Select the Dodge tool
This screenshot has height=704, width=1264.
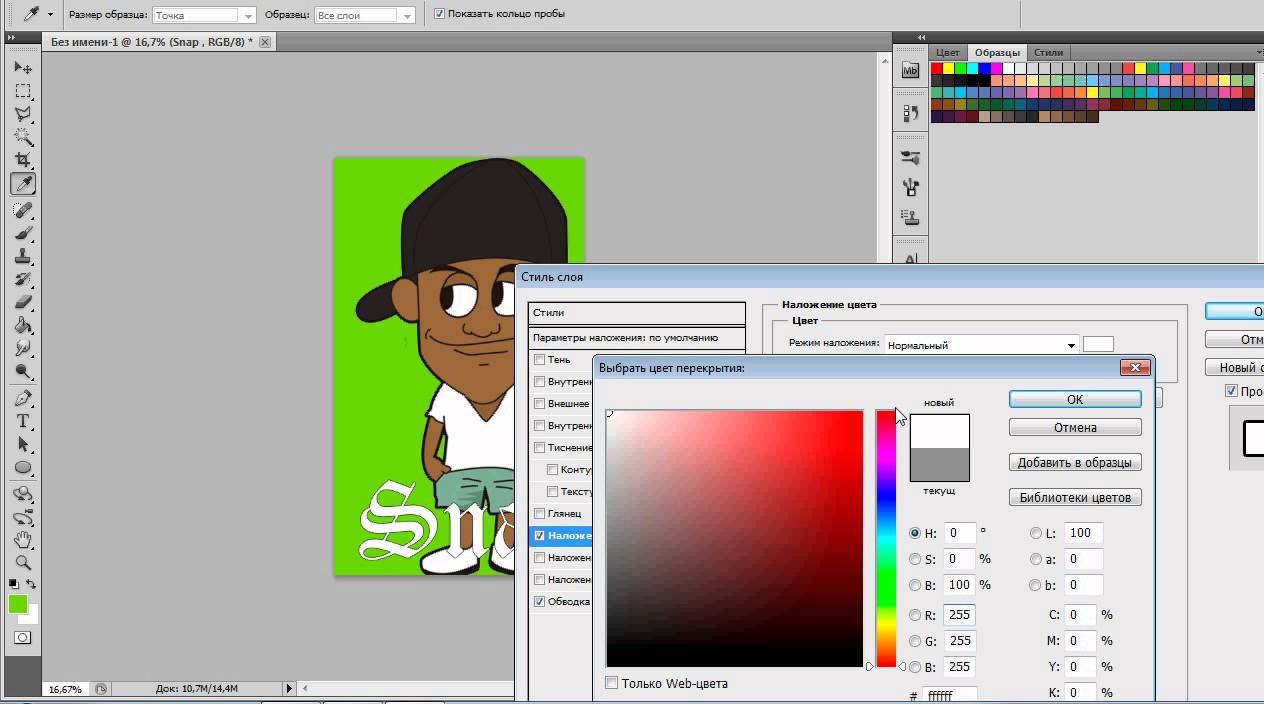click(x=23, y=371)
